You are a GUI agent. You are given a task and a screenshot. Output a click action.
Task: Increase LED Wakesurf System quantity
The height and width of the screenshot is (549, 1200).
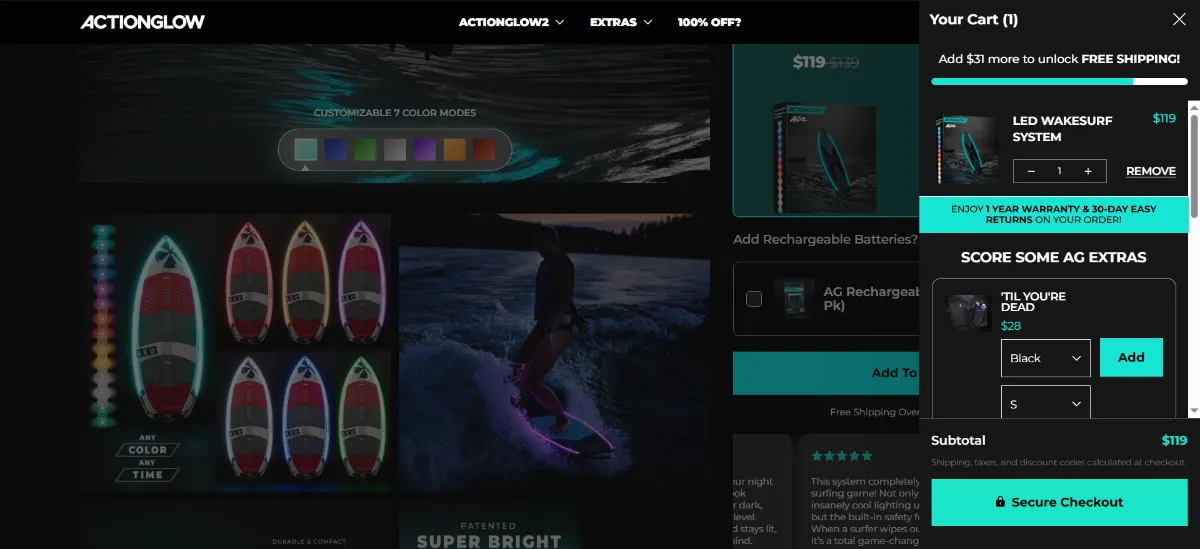pyautogui.click(x=1088, y=171)
